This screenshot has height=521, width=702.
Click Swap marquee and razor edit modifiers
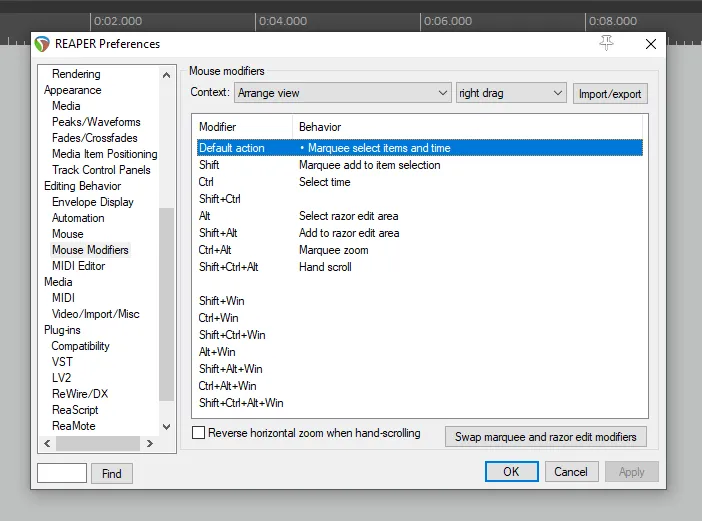tap(545, 436)
